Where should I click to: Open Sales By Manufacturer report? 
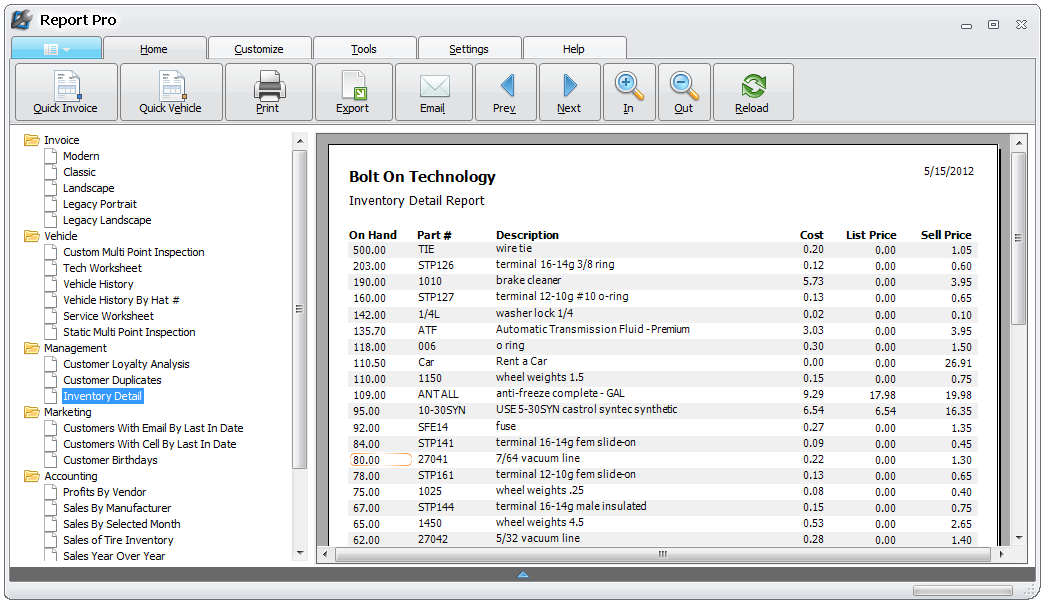tap(117, 508)
